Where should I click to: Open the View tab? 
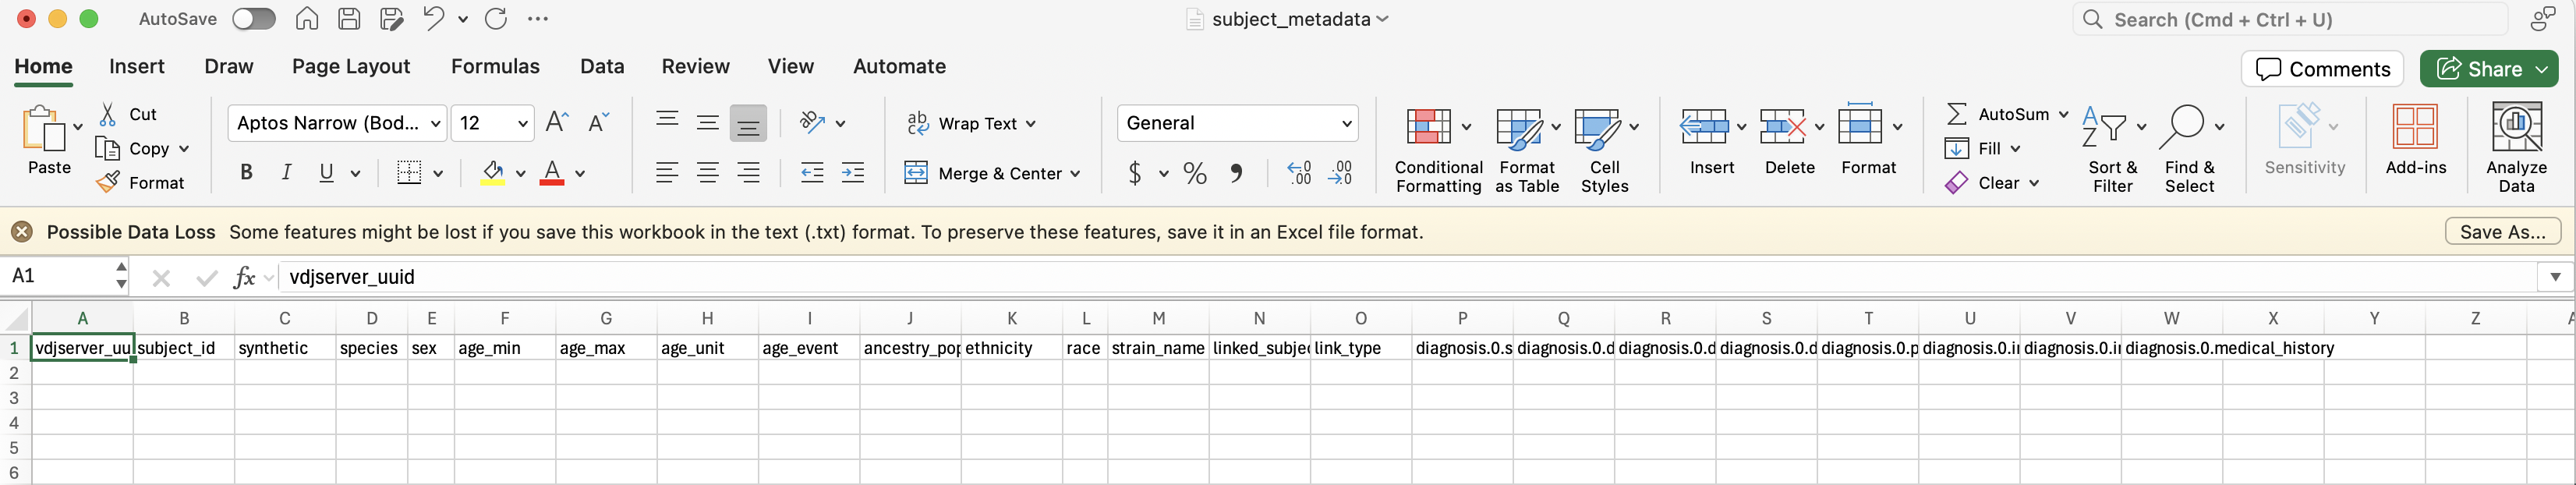790,66
